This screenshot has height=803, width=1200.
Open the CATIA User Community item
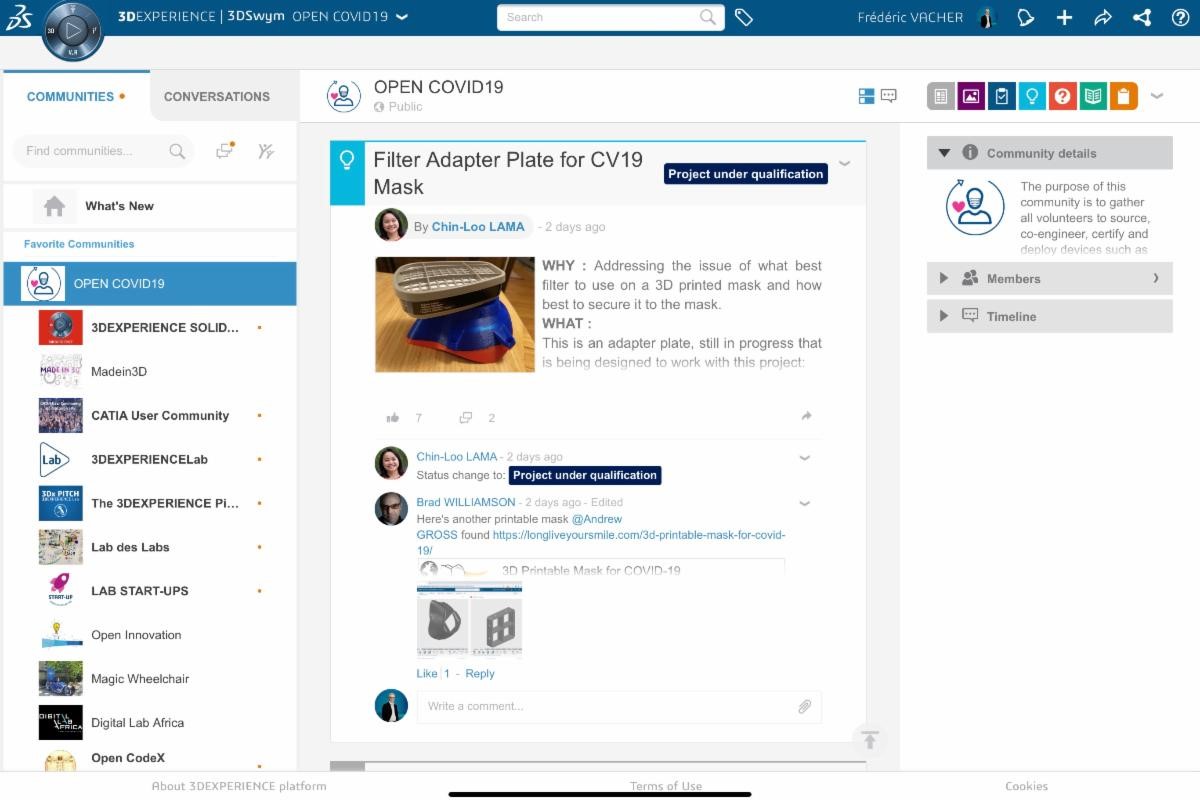pyautogui.click(x=160, y=415)
